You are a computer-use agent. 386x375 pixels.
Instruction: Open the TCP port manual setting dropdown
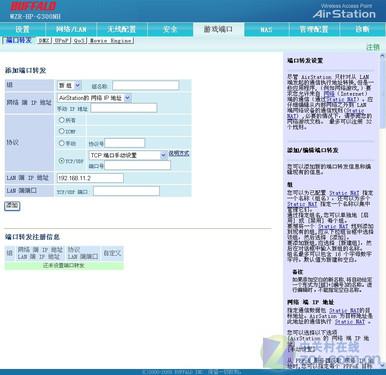point(128,155)
